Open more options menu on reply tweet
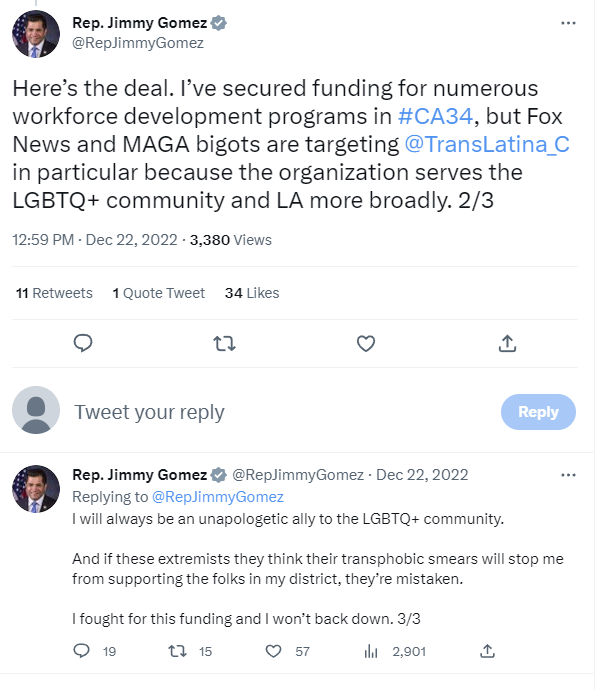The height and width of the screenshot is (690, 607). (568, 474)
